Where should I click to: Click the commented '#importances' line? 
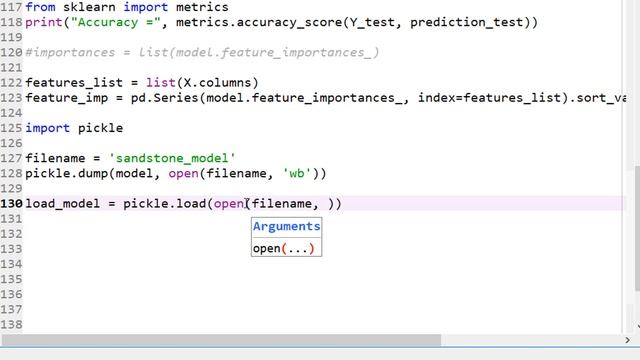(x=202, y=52)
